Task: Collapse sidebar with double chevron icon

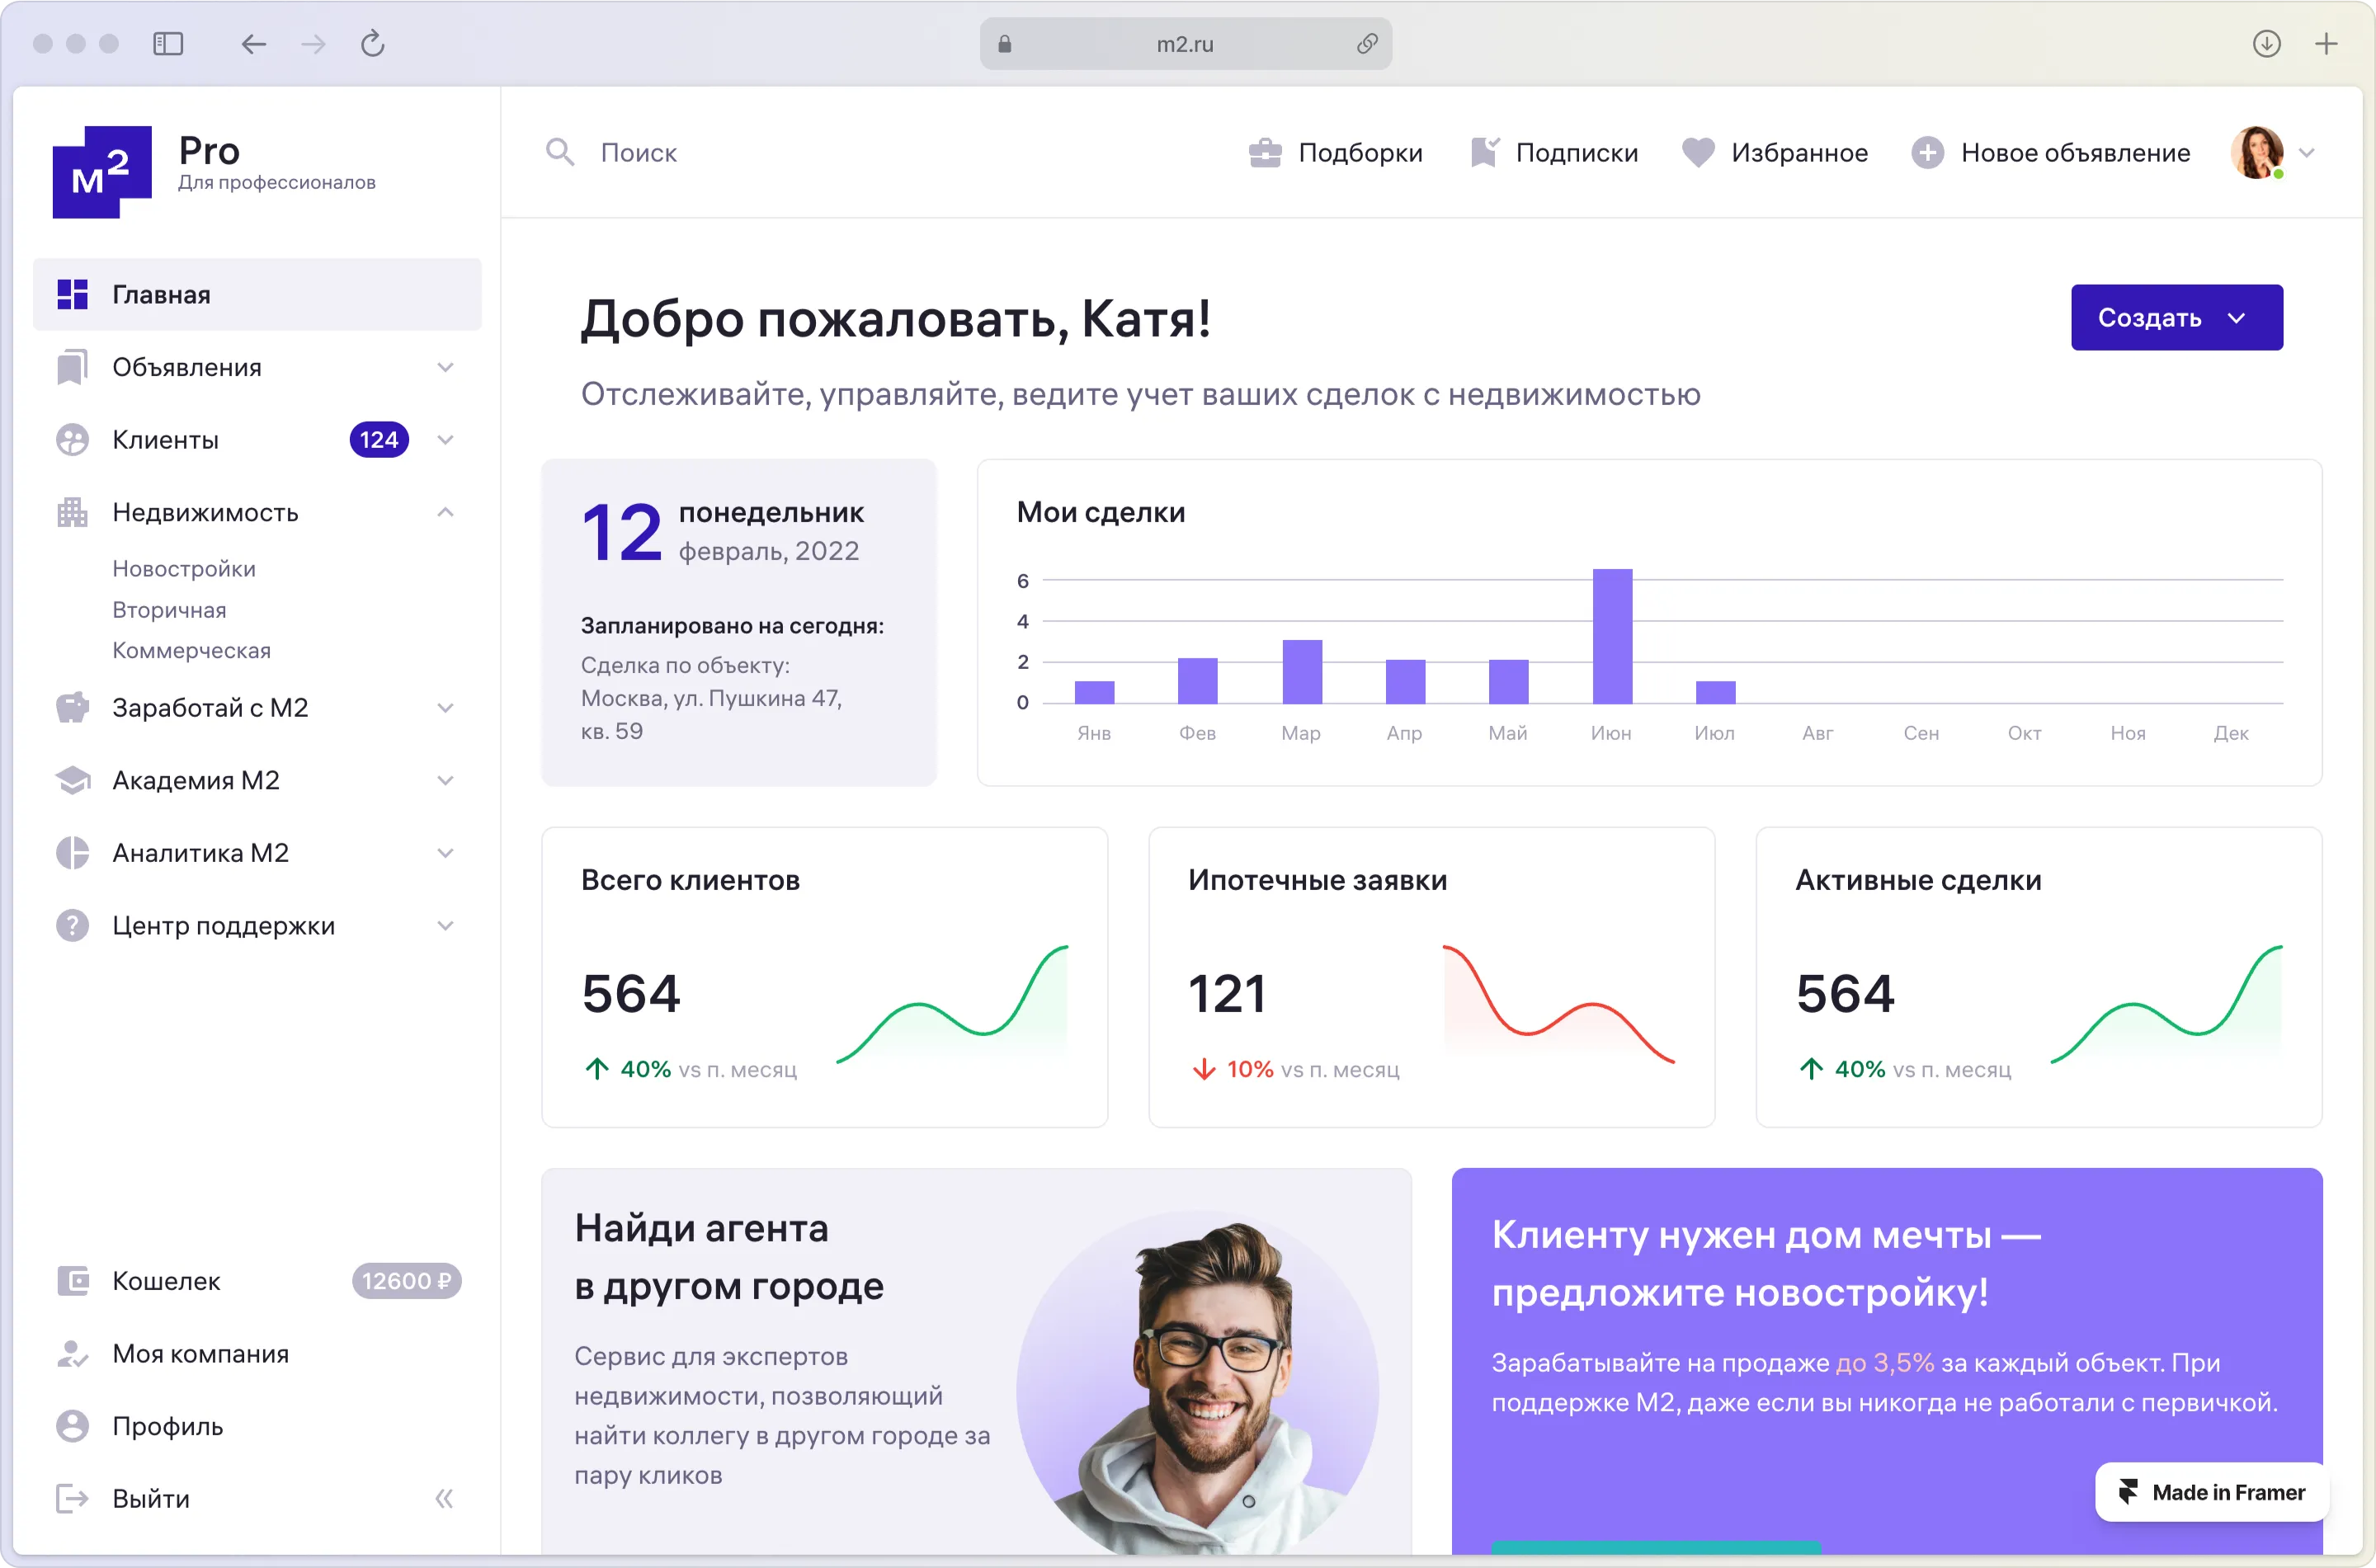Action: (x=444, y=1498)
